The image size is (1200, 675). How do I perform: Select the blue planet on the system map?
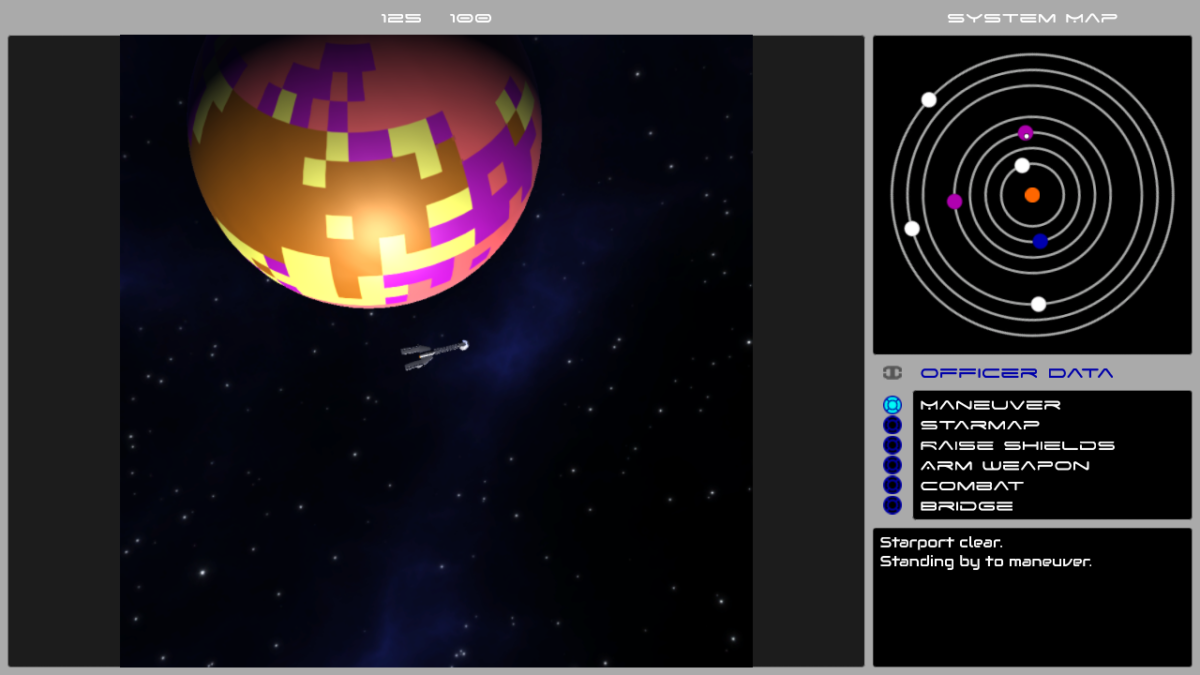(1038, 239)
